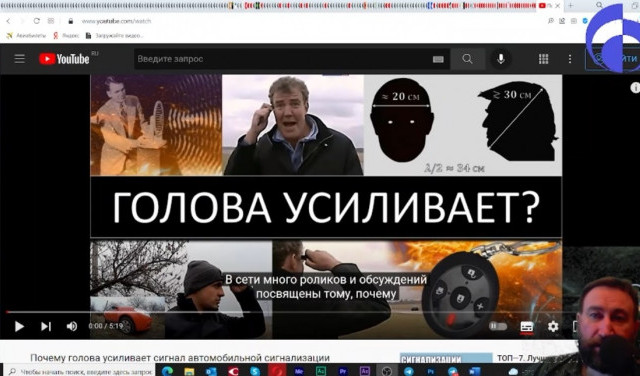
Task: Click the Windows taskbar search box
Action: pyautogui.click(x=80, y=372)
